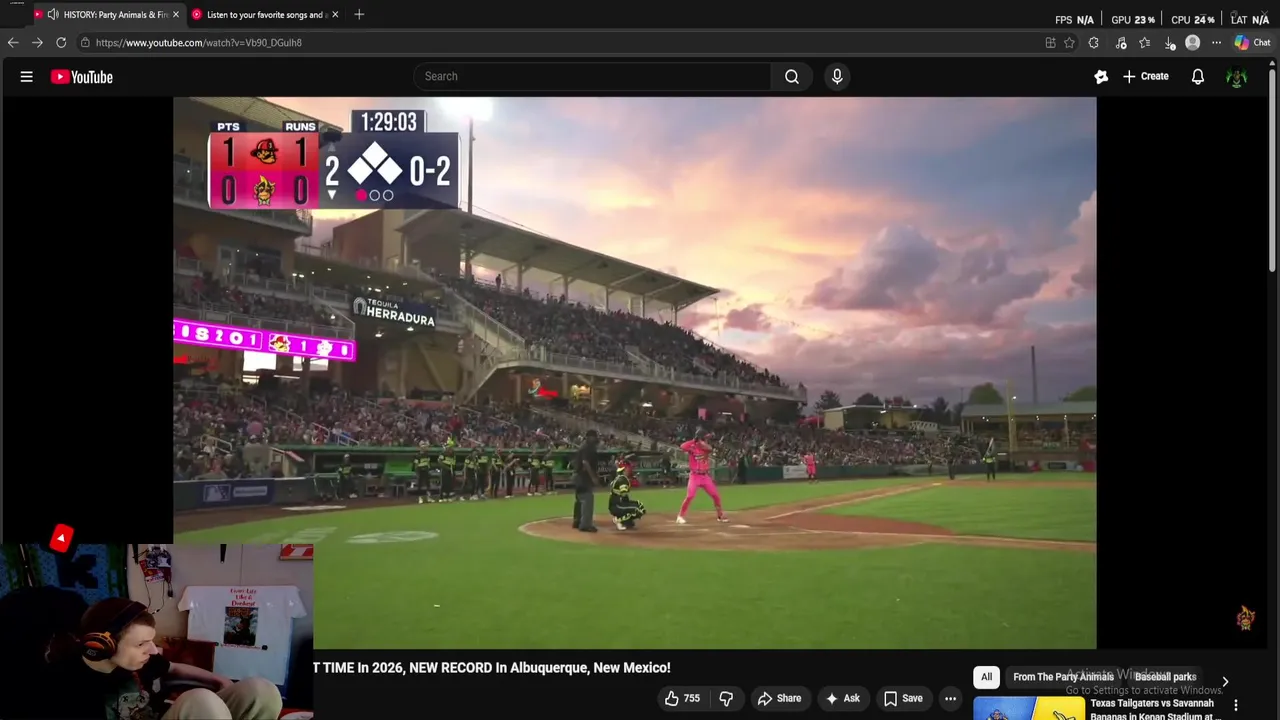1280x720 pixels.
Task: Open the media control music note icon
Action: (1121, 43)
